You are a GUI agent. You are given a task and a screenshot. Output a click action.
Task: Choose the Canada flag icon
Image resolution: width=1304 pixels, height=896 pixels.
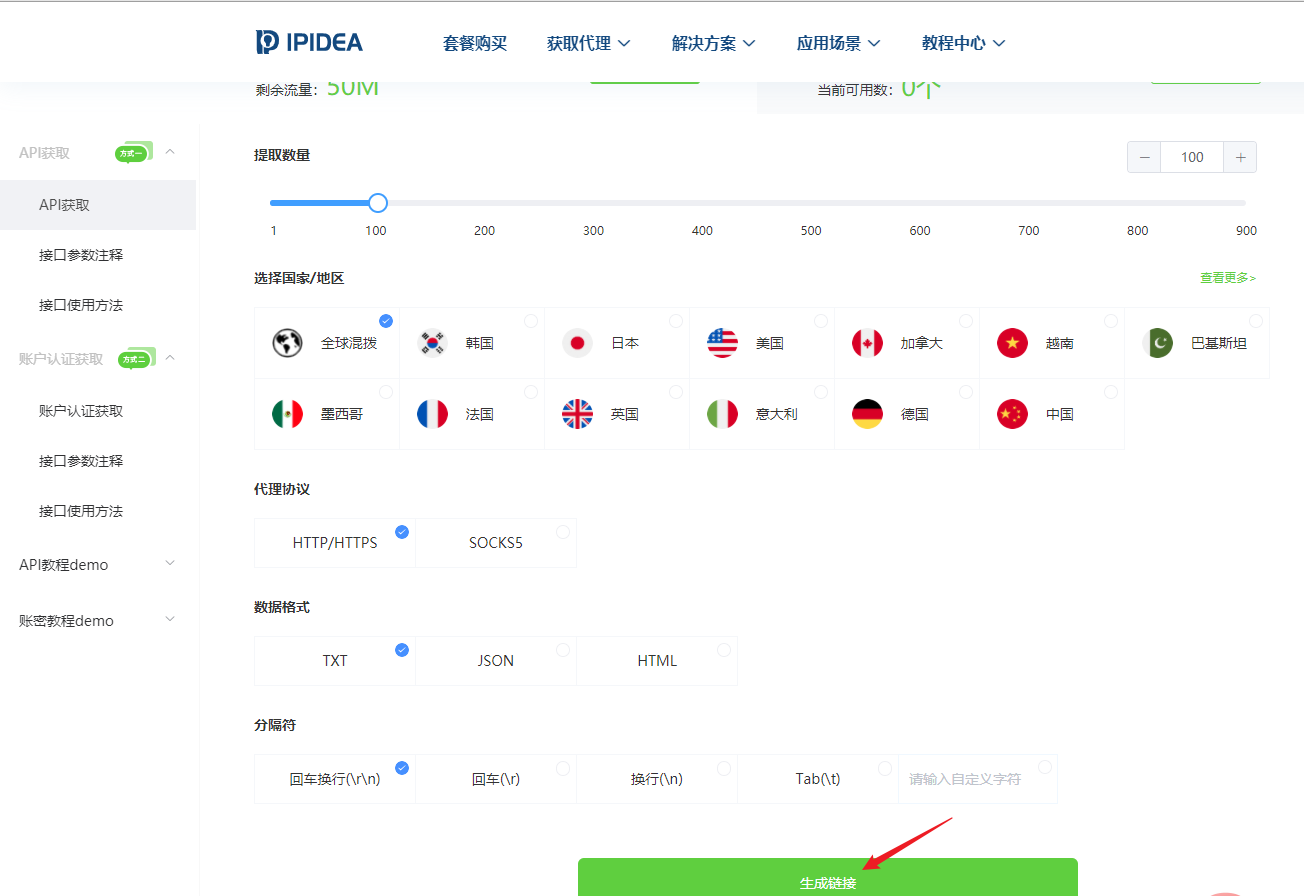(867, 343)
